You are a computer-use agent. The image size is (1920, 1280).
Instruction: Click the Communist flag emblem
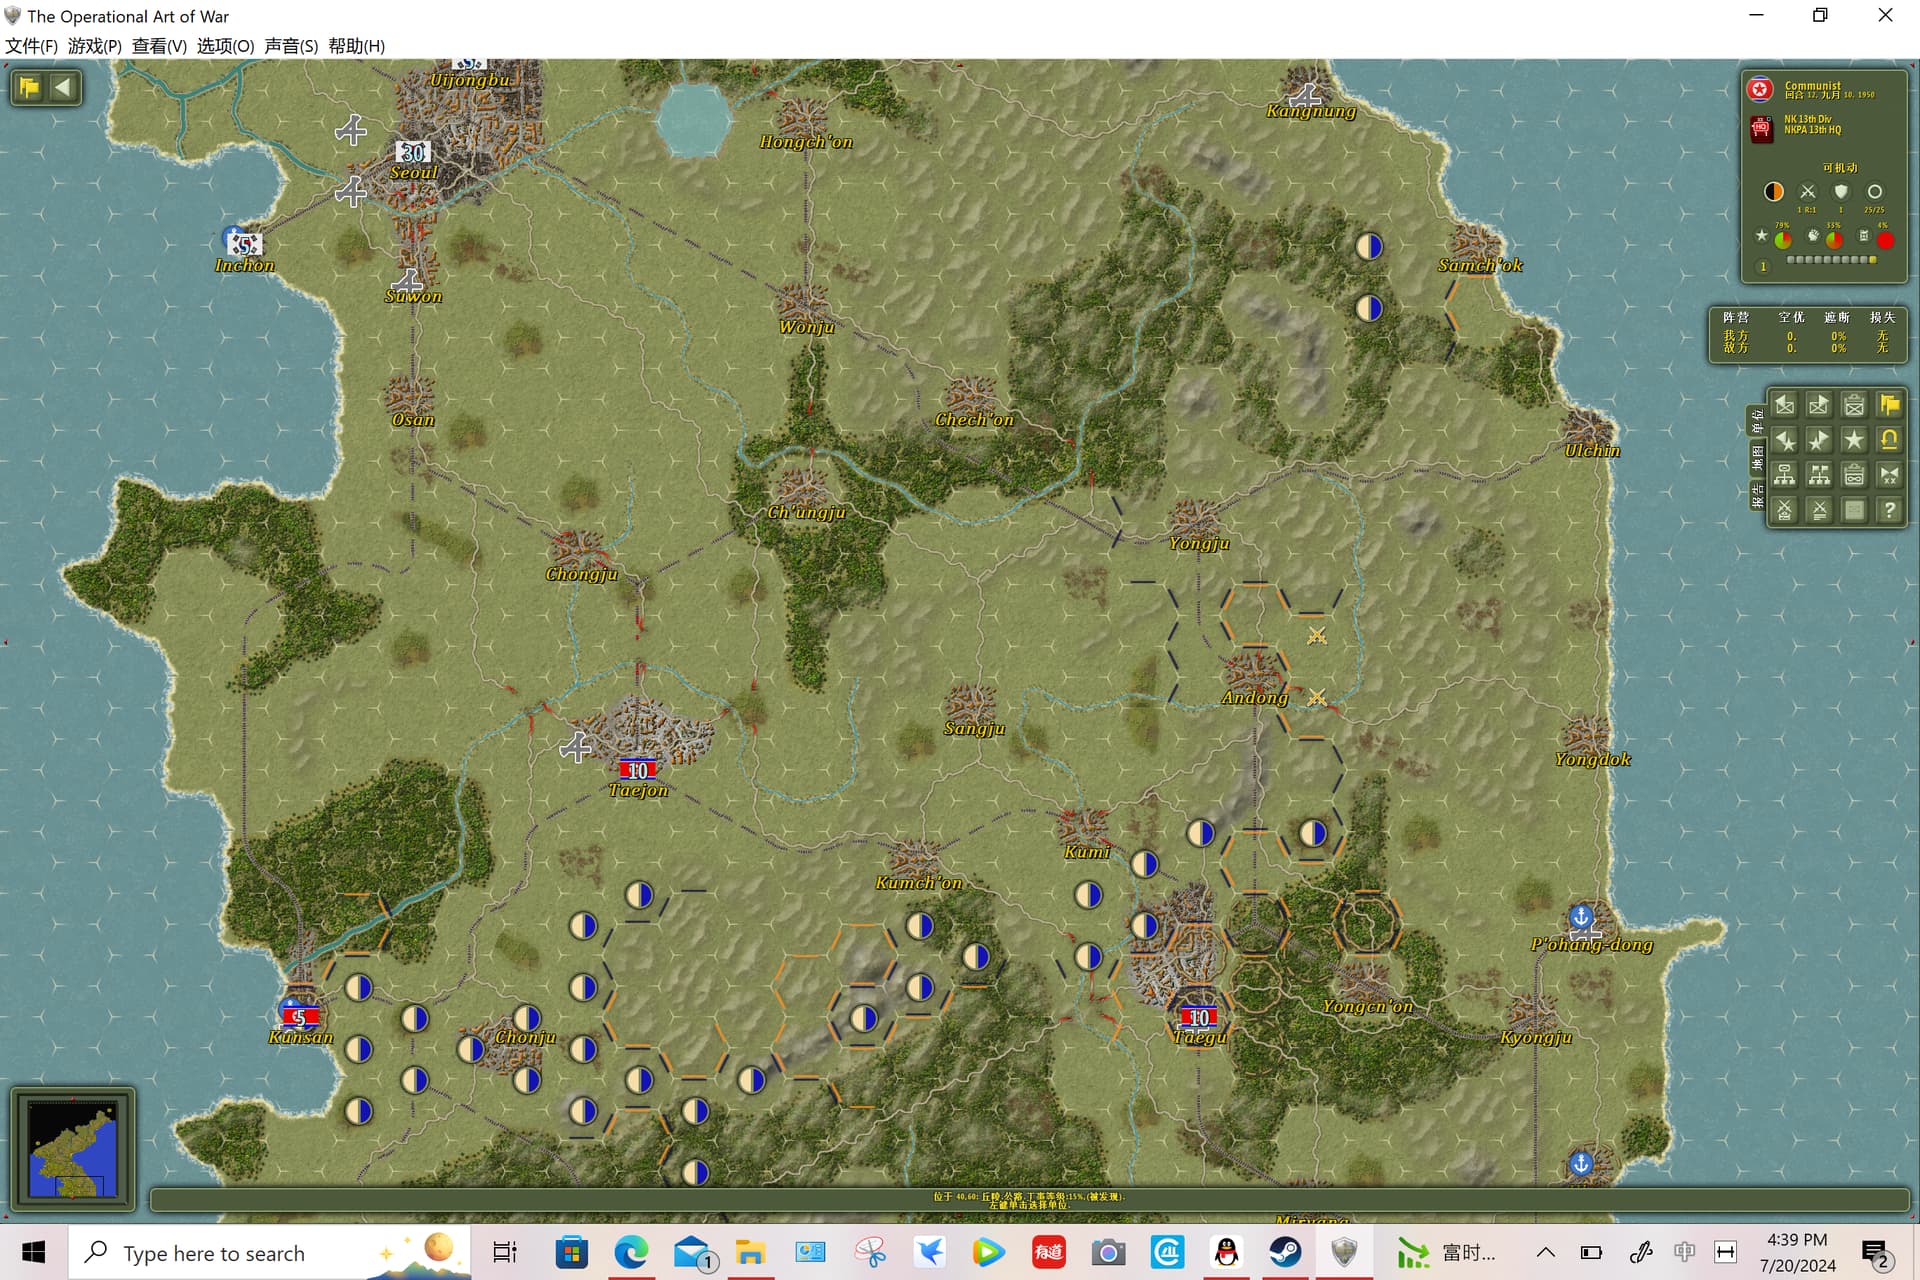click(1760, 90)
